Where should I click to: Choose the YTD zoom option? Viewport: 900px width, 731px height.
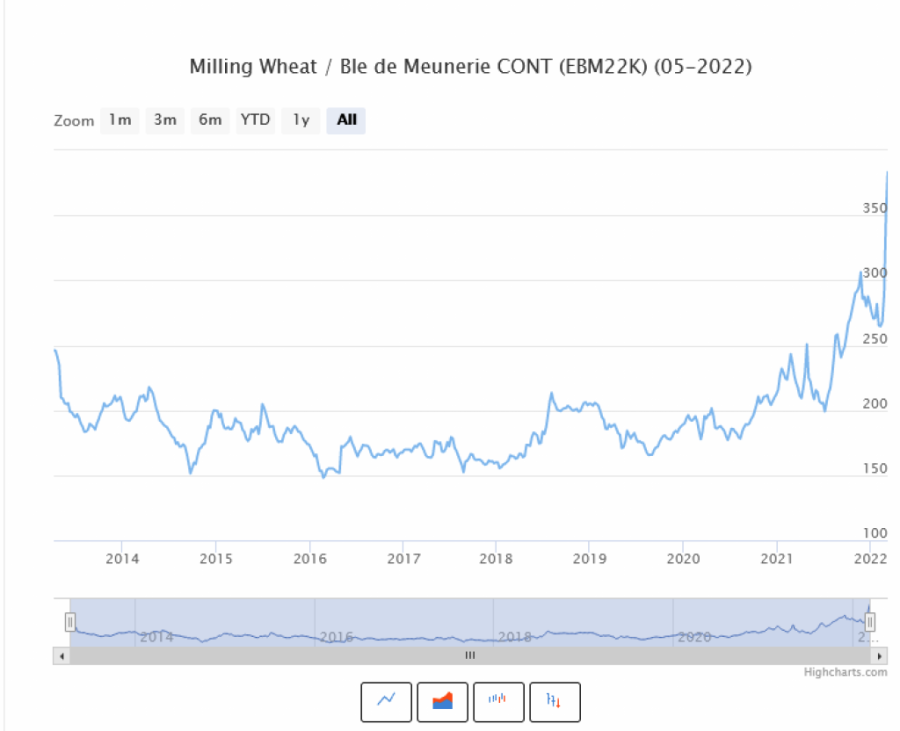point(255,121)
